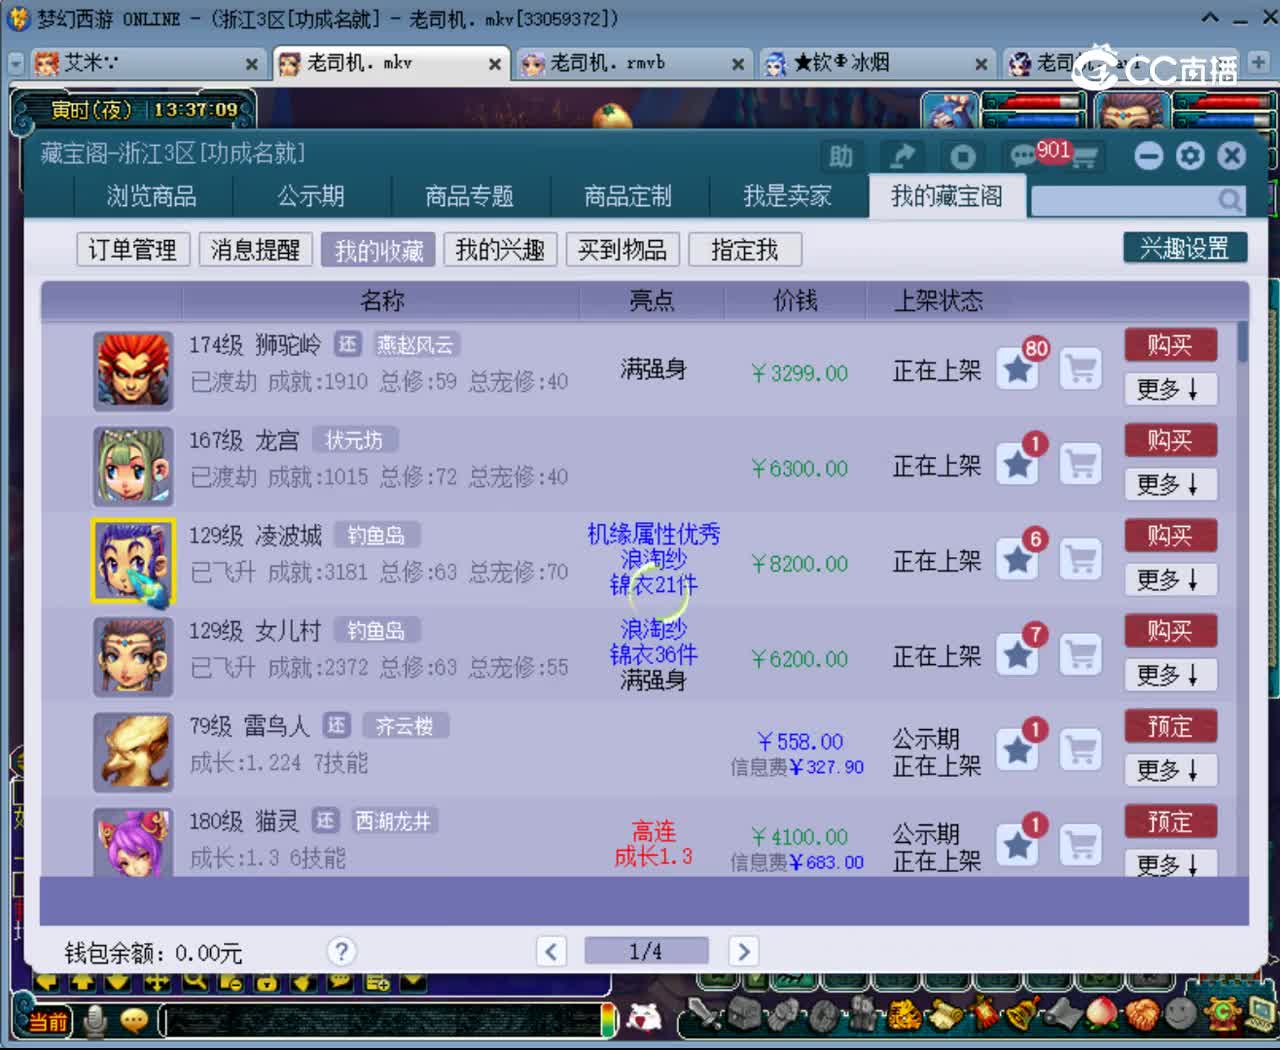This screenshot has height=1050, width=1280.
Task: Open 买到物品 sub-tab
Action: [x=623, y=249]
